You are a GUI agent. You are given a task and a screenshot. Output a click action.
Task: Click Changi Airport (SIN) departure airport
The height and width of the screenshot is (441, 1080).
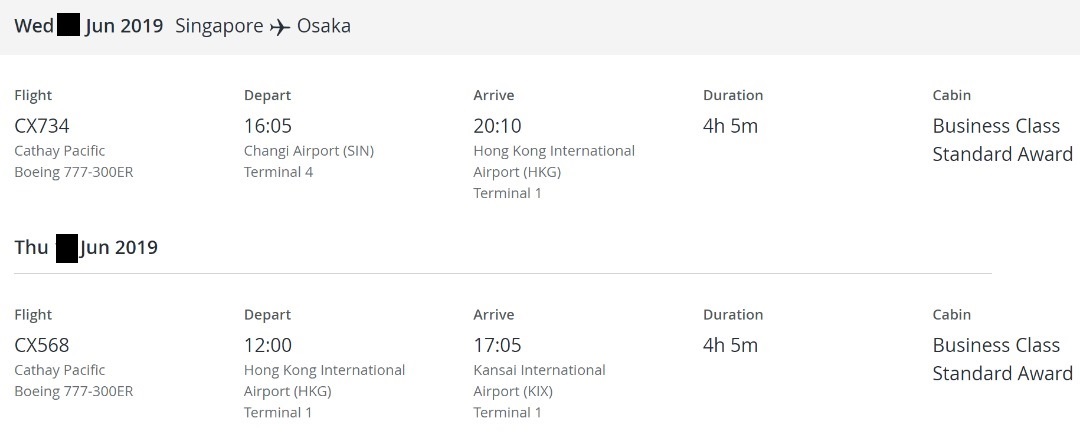point(308,151)
